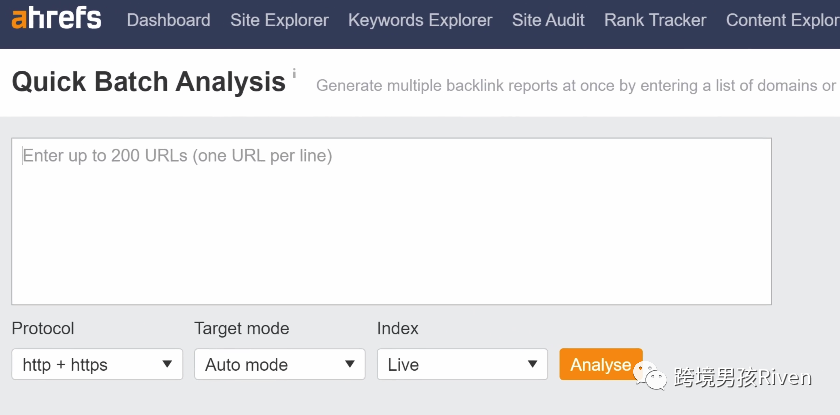Click the "跨境男孩Riven" watermark text

743,377
